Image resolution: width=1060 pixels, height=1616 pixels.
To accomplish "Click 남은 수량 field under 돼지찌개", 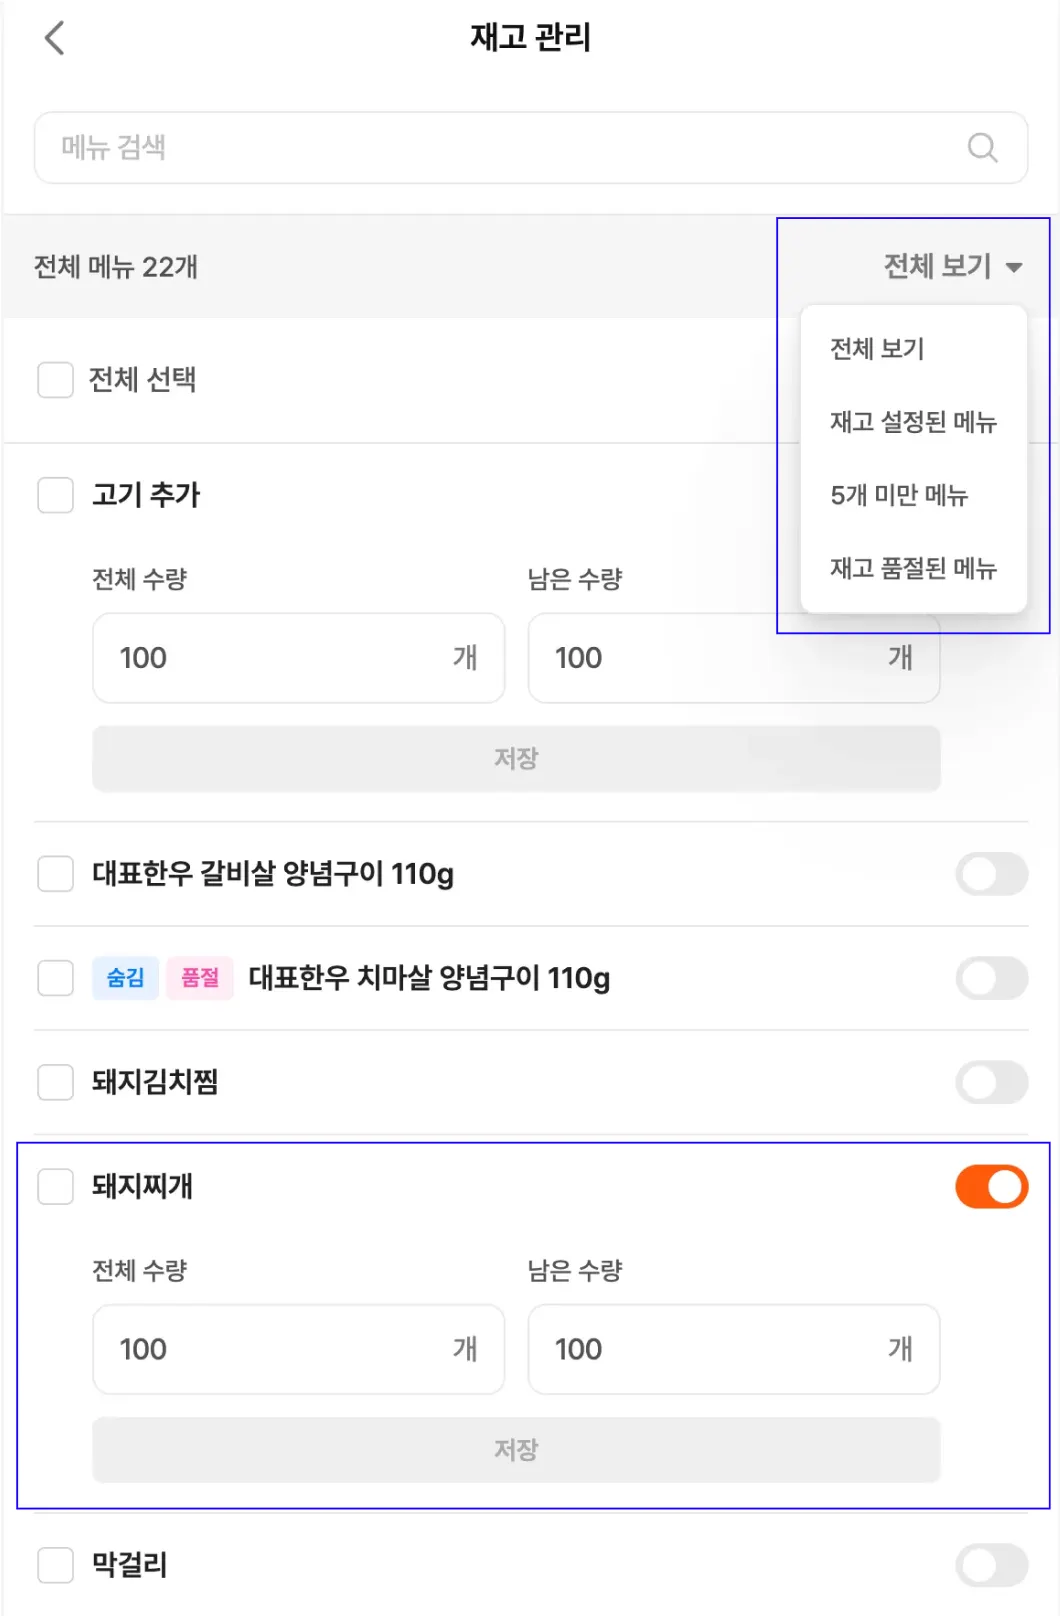I will 715,1349.
